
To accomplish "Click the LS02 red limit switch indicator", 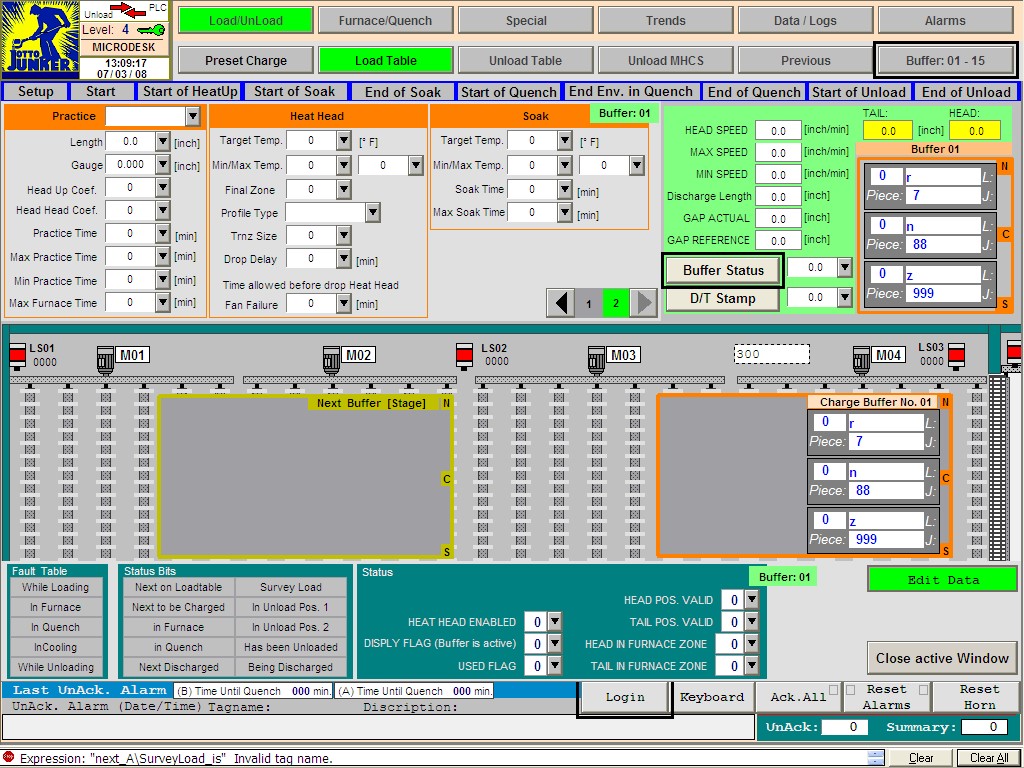I will (464, 357).
